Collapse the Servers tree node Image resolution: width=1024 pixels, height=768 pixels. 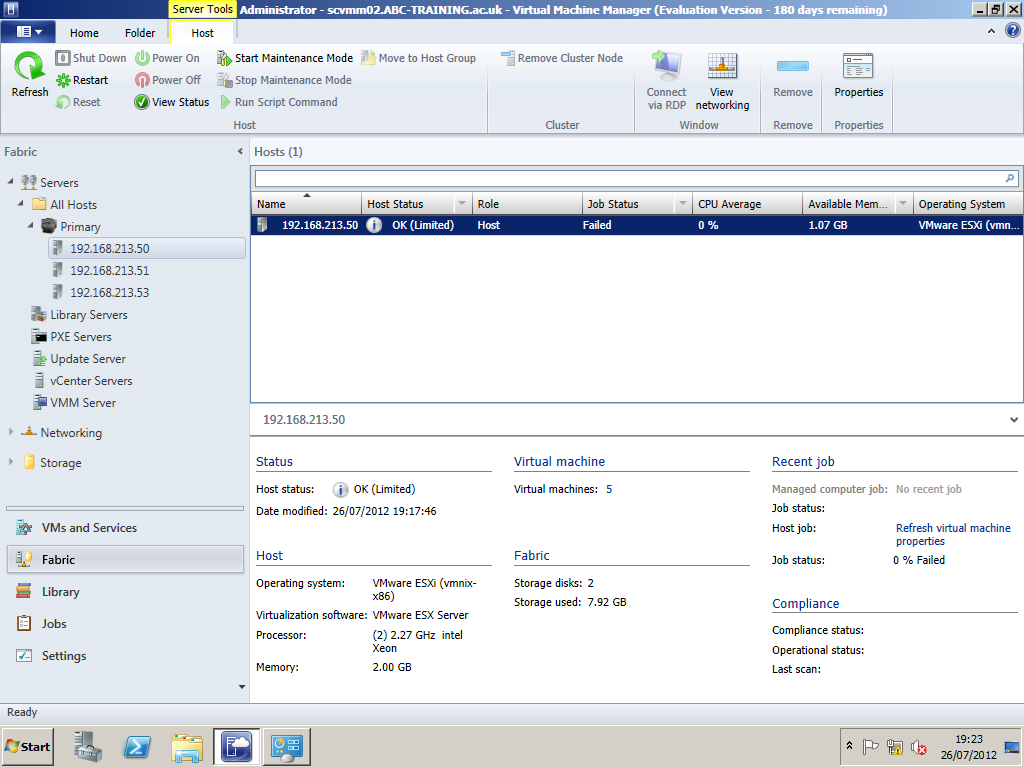pos(10,181)
